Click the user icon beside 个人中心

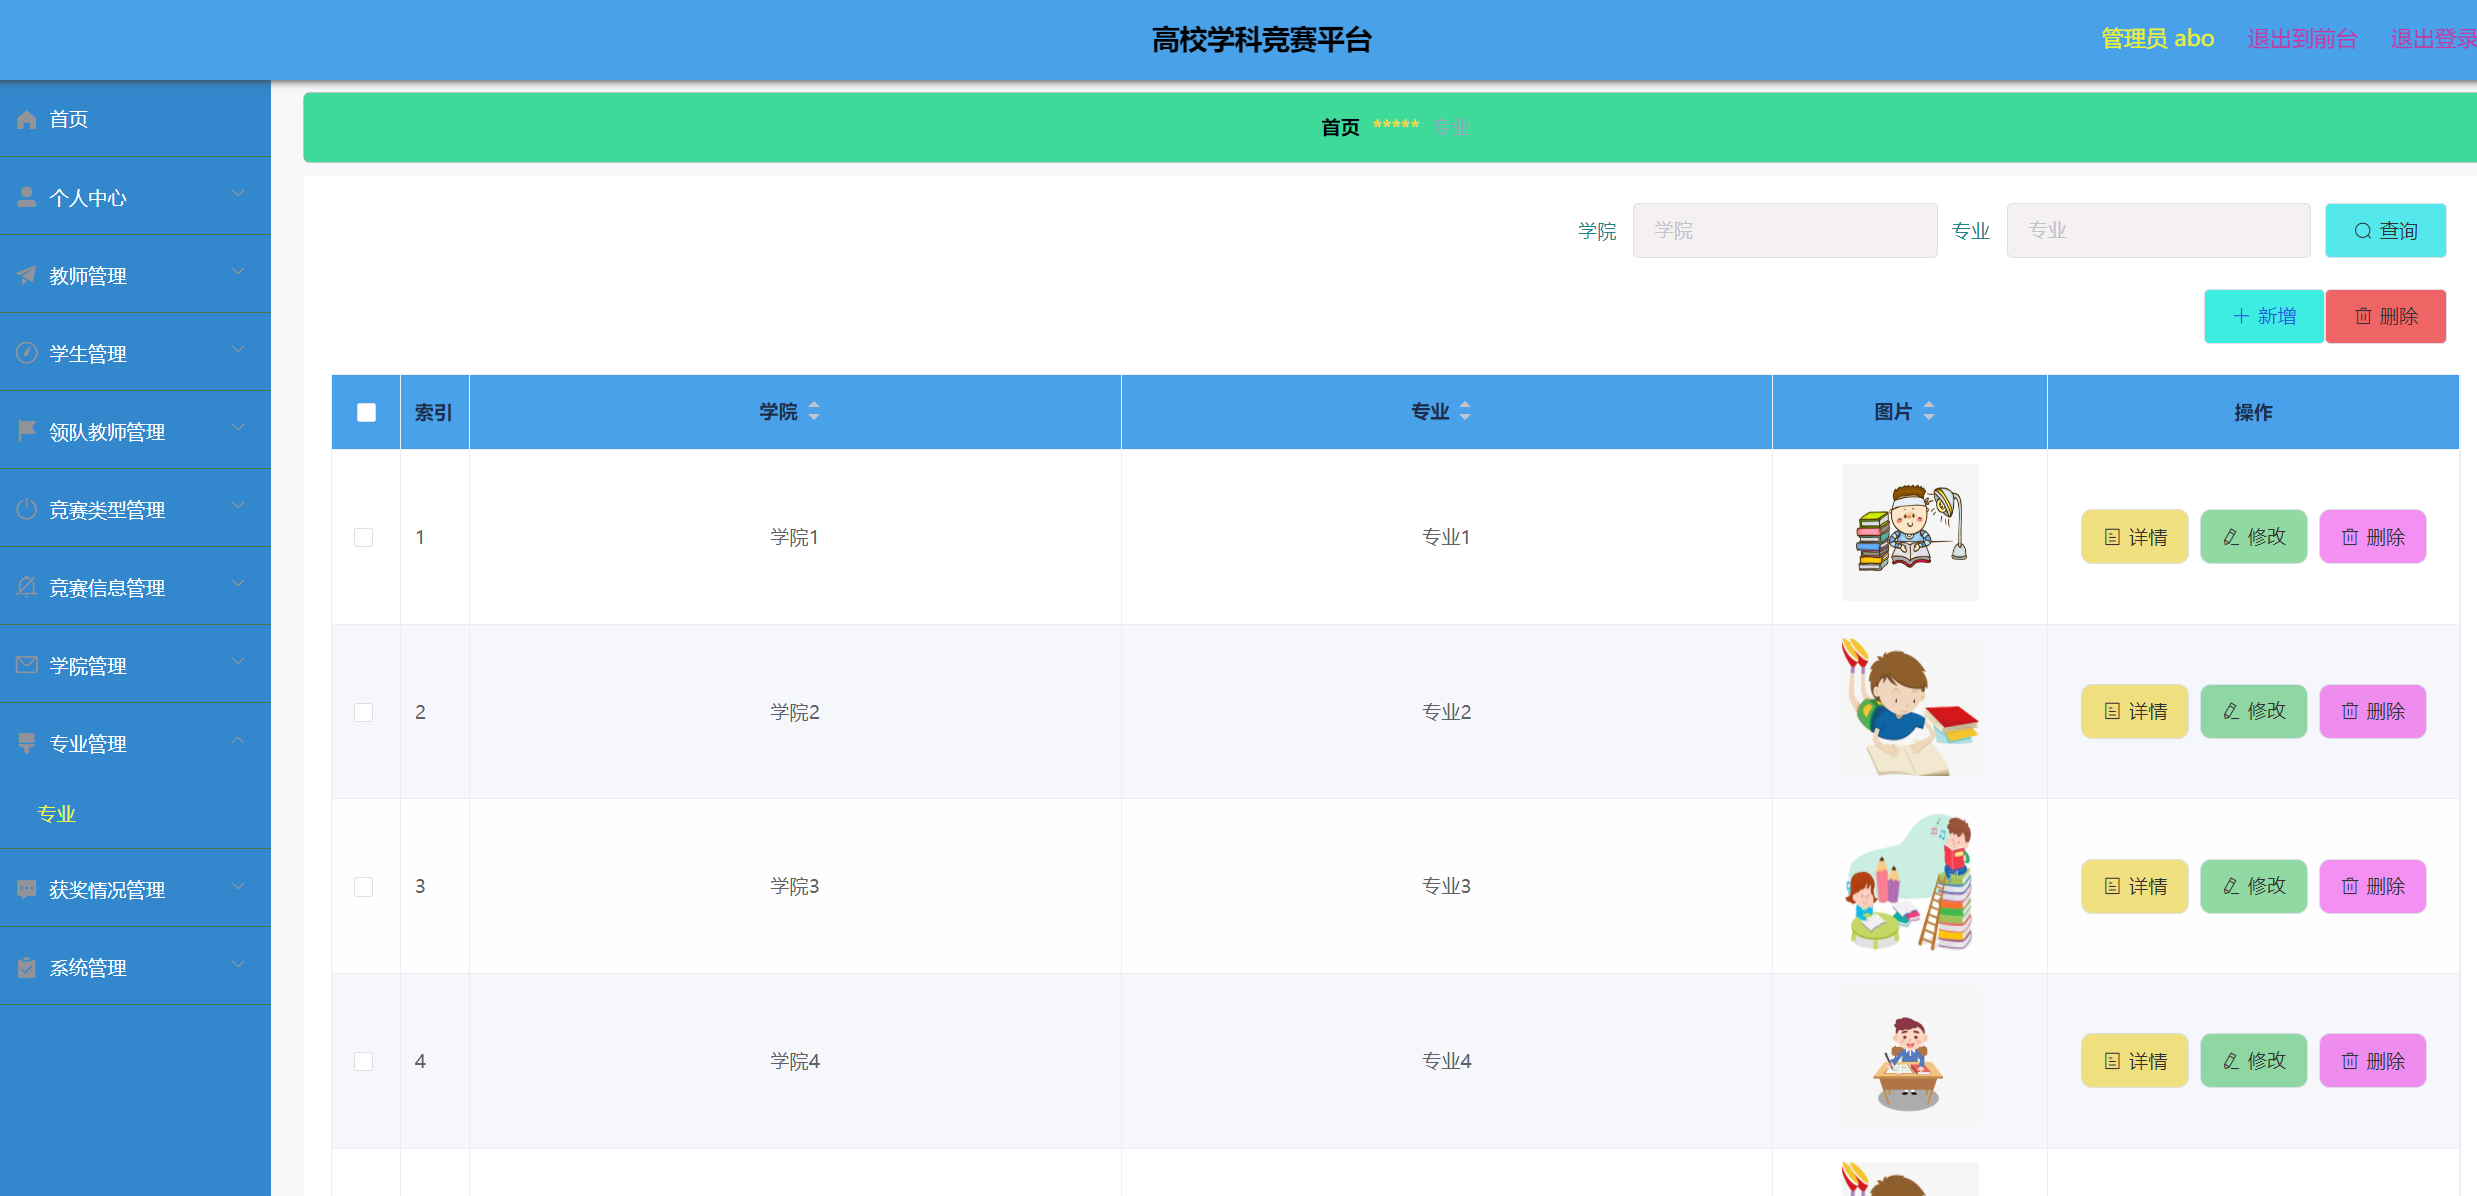(x=27, y=197)
